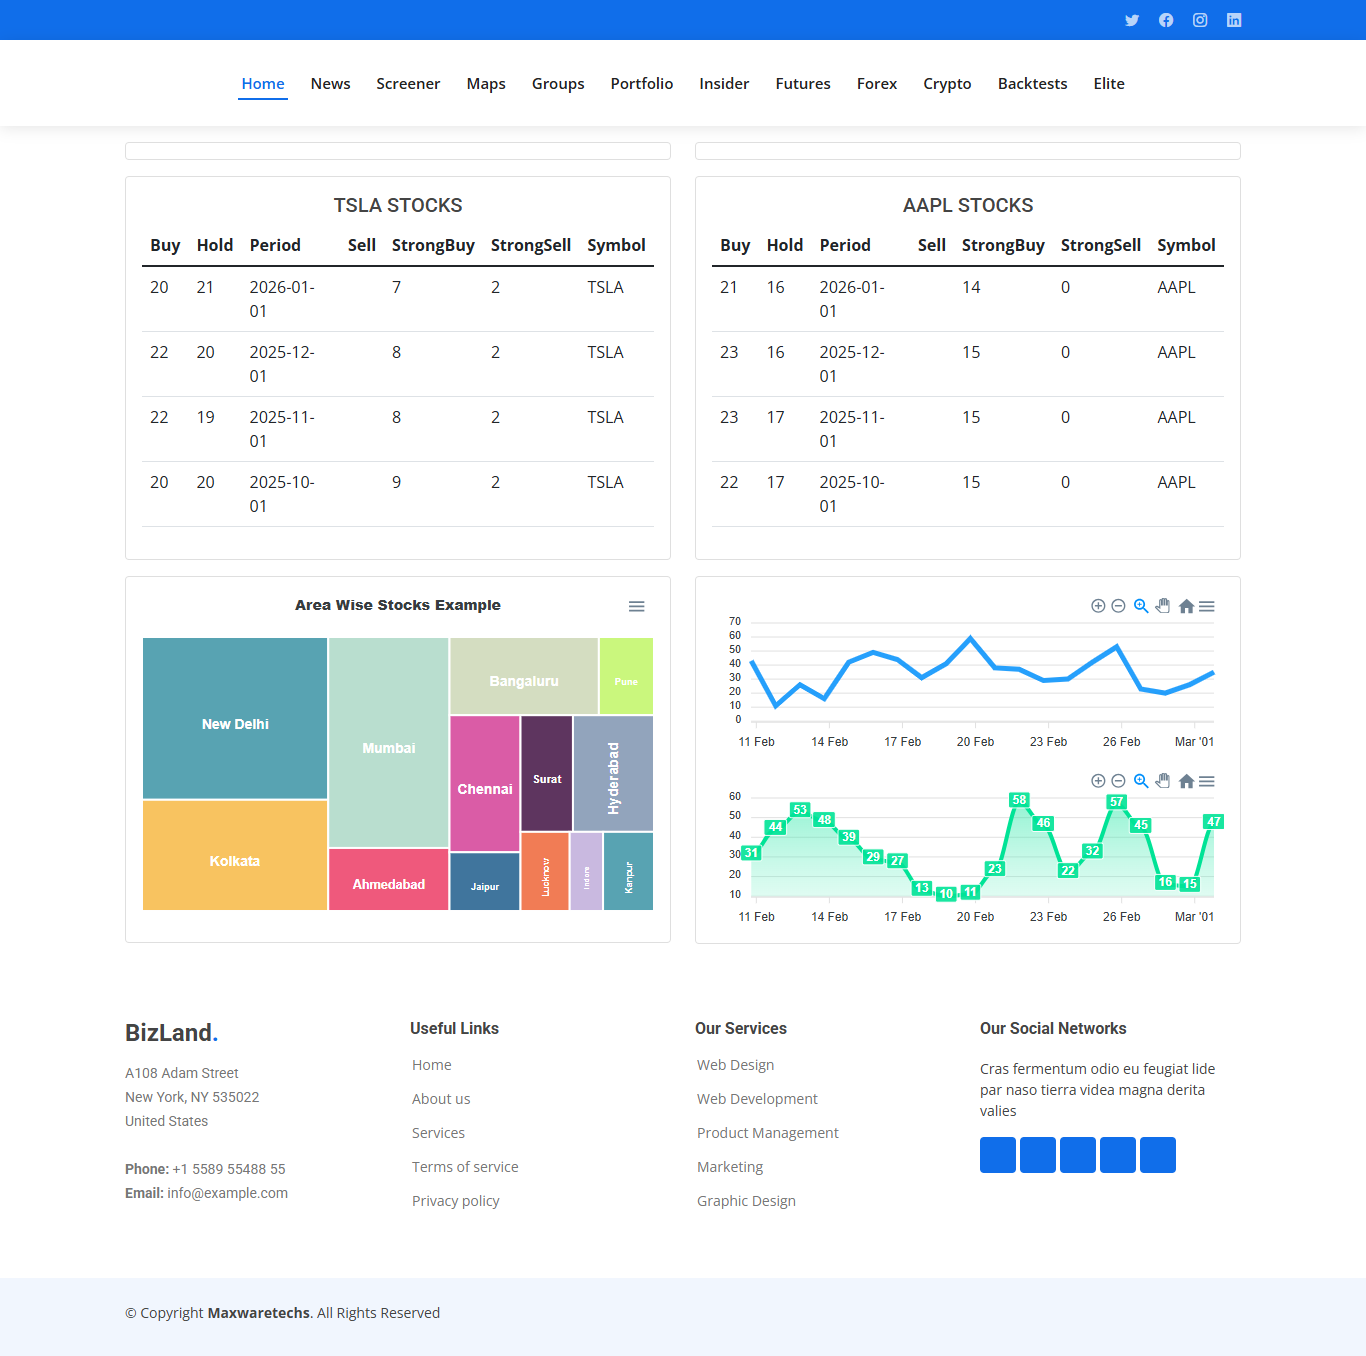Open the Terms of service footer link
The width and height of the screenshot is (1366, 1356).
point(465,1167)
